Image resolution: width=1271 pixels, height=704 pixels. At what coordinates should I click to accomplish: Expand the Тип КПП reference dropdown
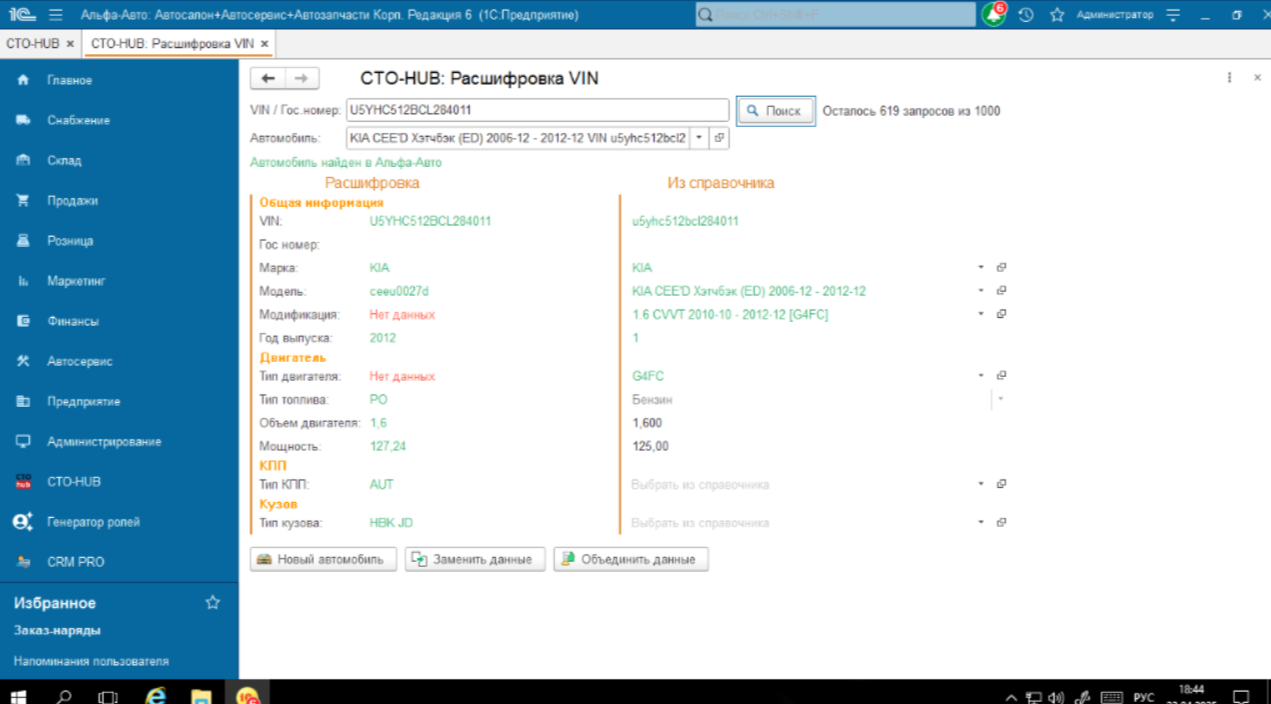click(x=981, y=484)
